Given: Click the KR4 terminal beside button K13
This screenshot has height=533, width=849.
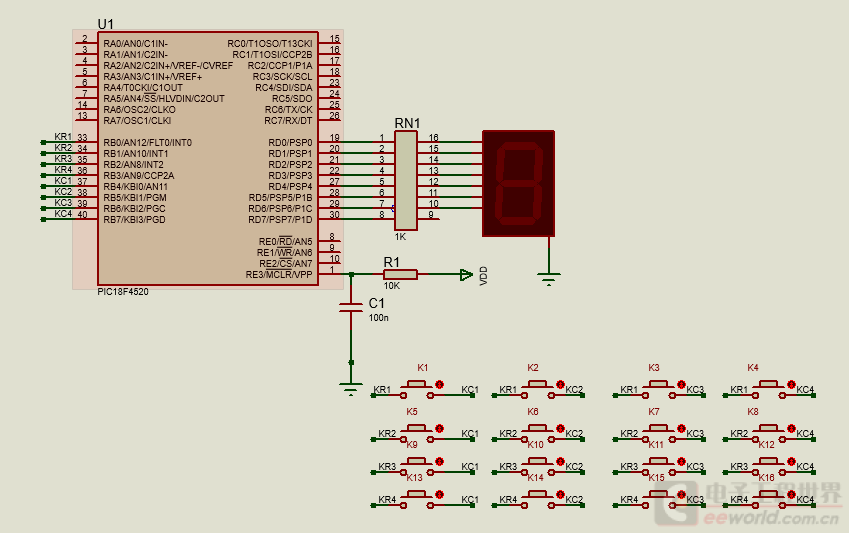Looking at the screenshot, I should click(387, 500).
